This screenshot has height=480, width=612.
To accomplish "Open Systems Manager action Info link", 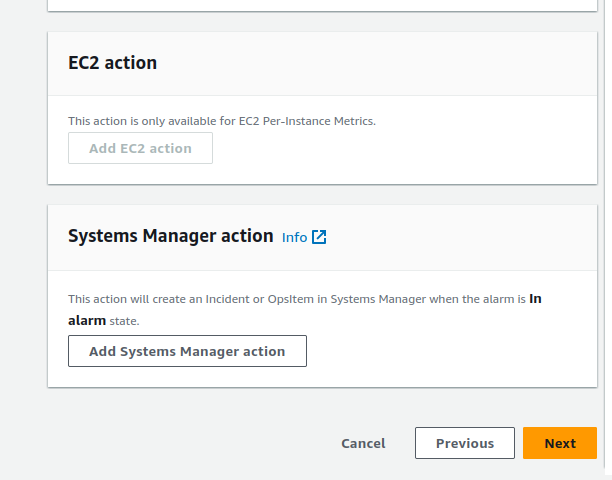I will [294, 237].
